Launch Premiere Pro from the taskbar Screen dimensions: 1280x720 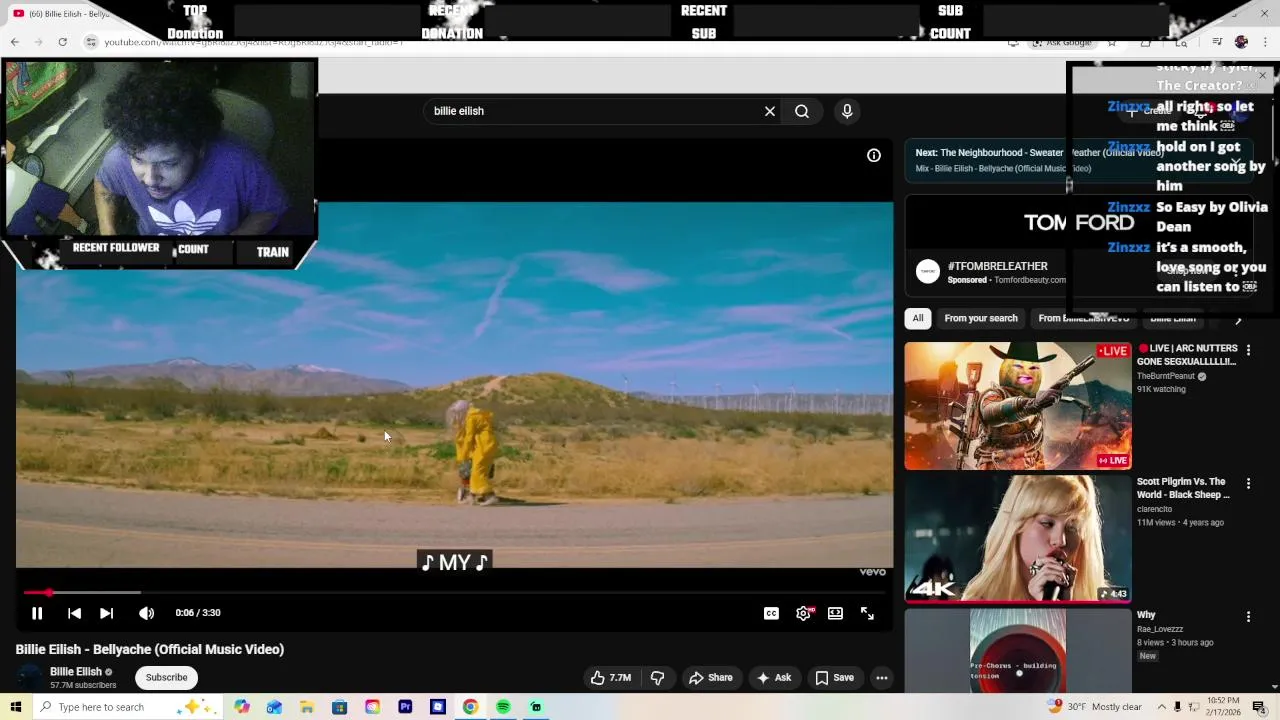(x=405, y=707)
